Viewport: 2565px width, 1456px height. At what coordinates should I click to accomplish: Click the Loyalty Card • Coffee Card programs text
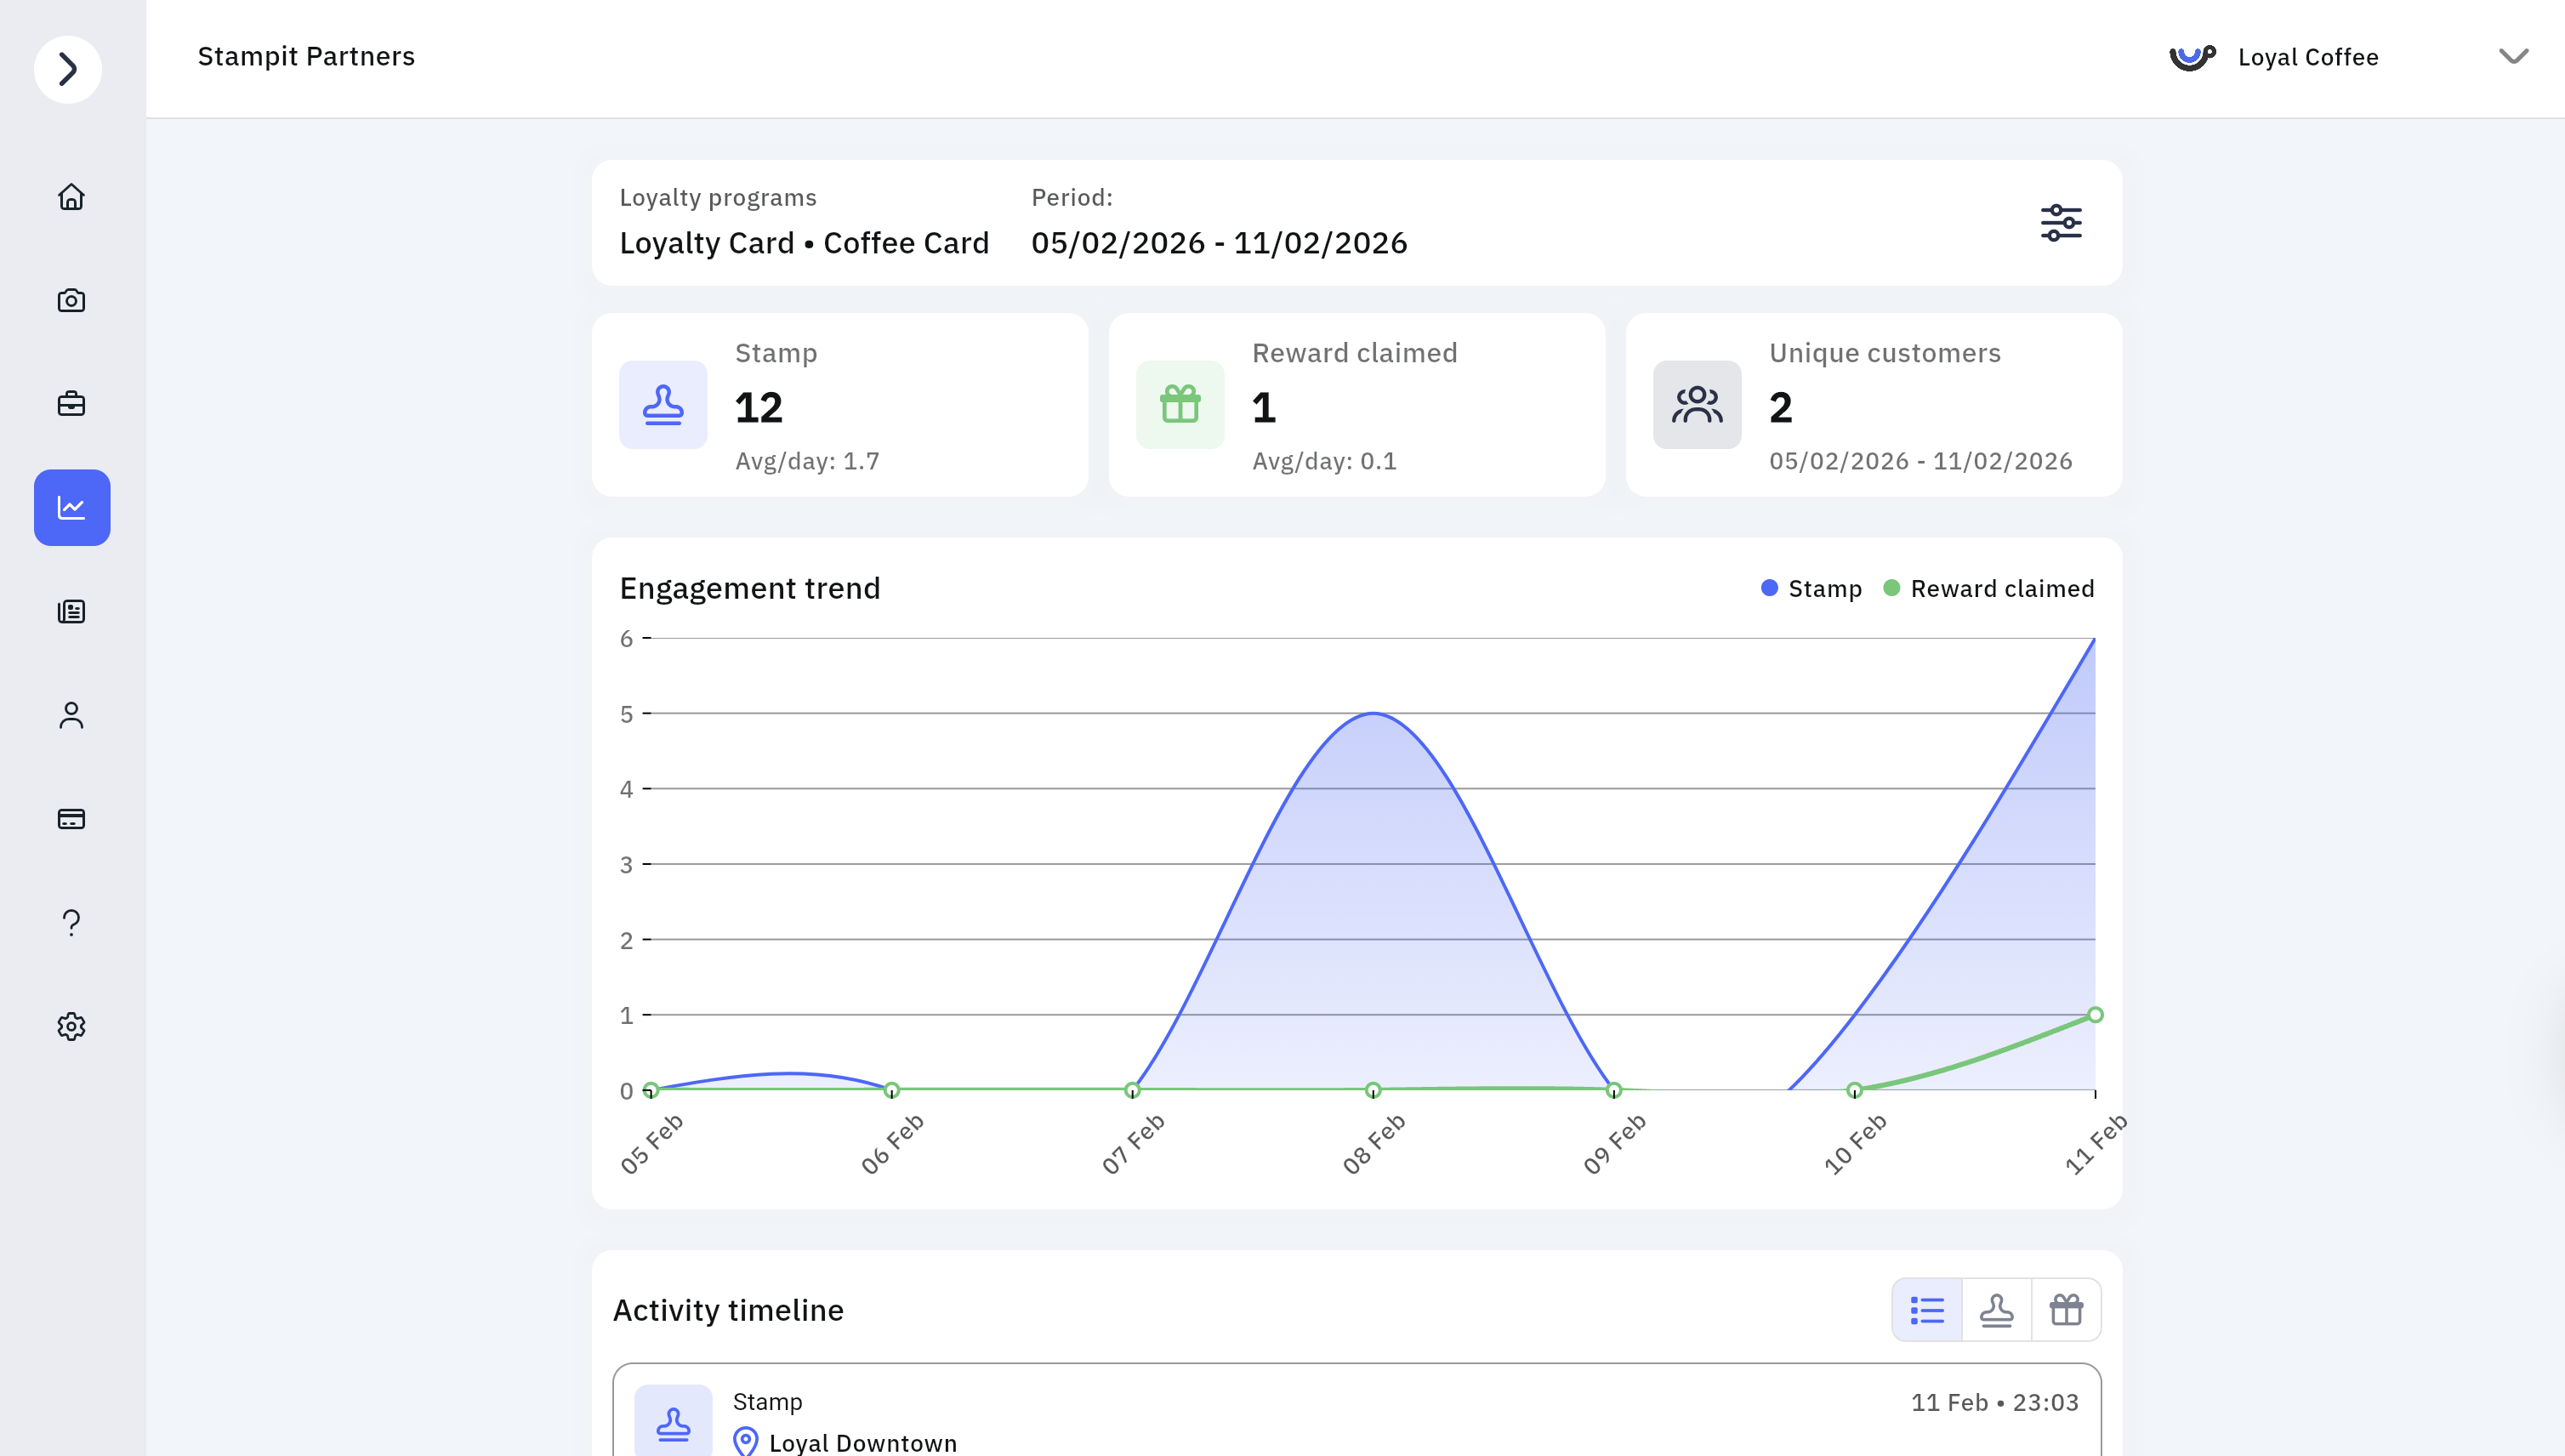[x=804, y=243]
